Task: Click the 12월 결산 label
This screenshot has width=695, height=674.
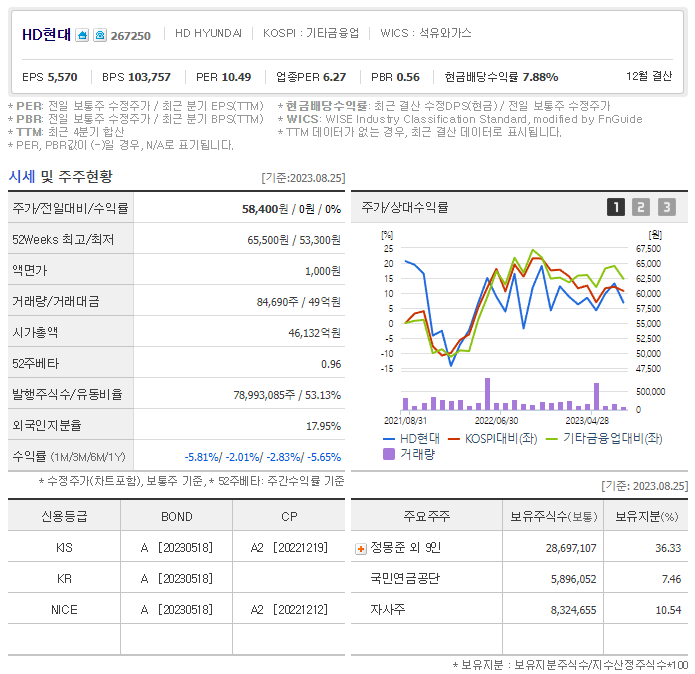Action: click(x=649, y=76)
